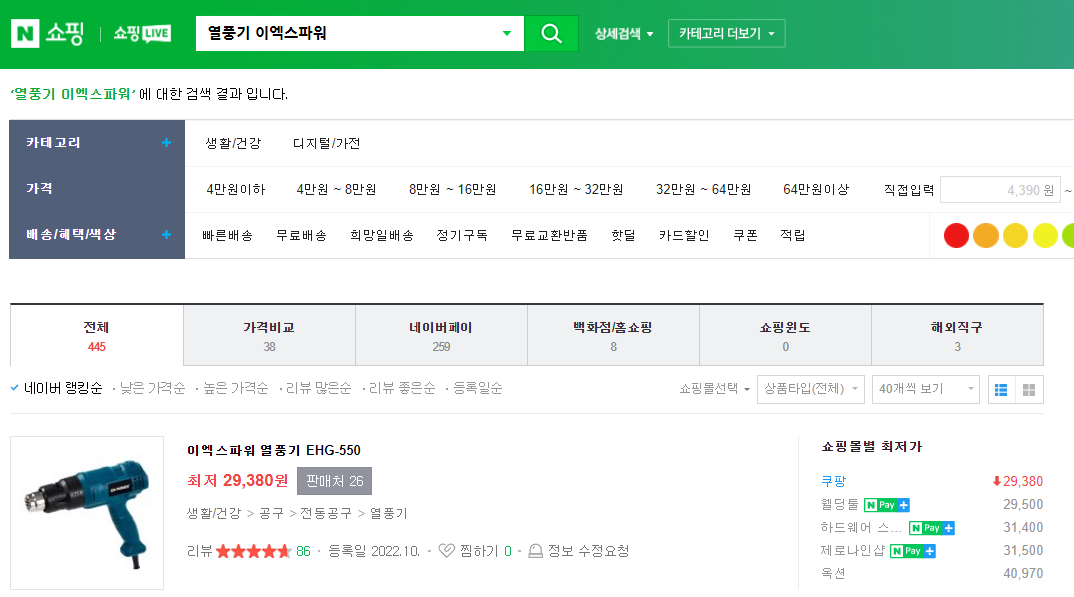Expand the 카테고리 filter plus icon
Viewport: 1074px width, 597px height.
click(166, 142)
